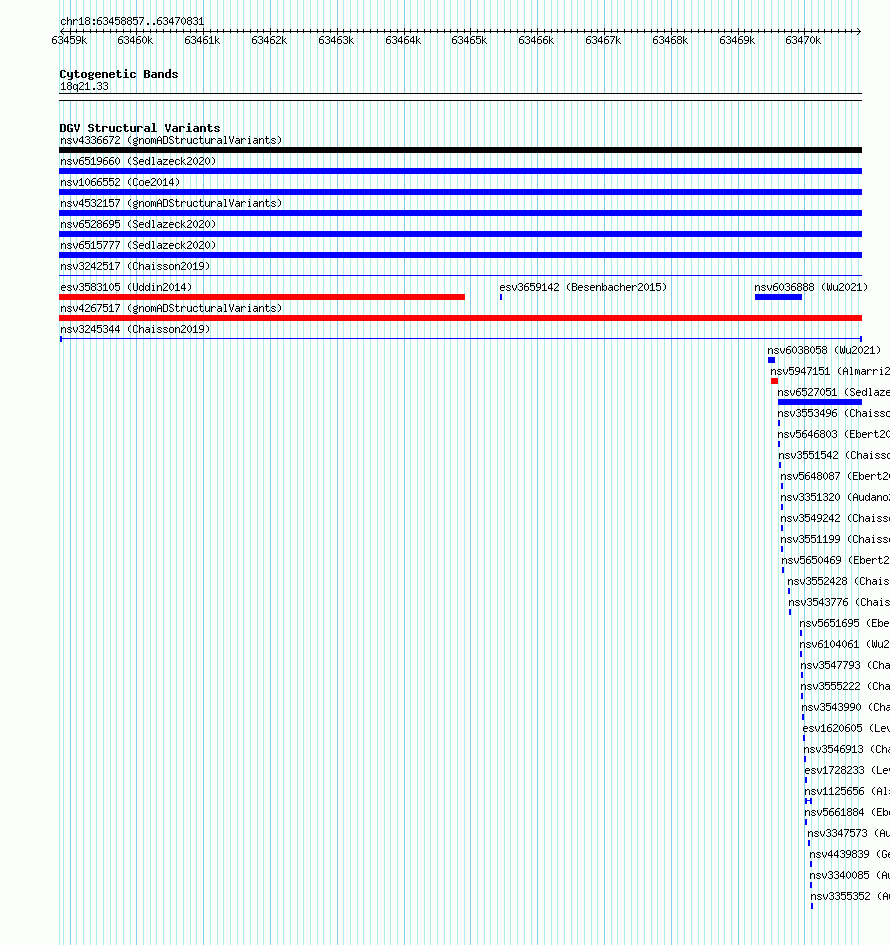
Task: Click nsv4439839 variant label
Action: click(x=850, y=855)
